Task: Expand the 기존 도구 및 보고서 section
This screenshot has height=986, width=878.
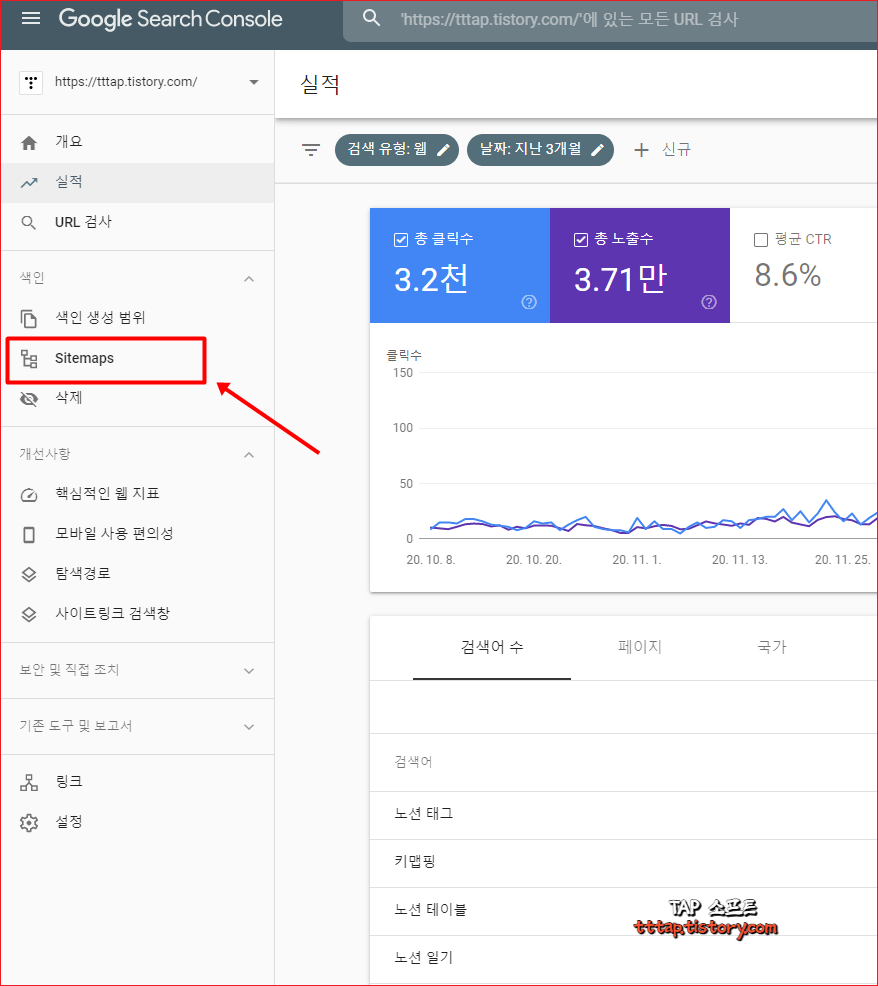Action: tap(138, 726)
